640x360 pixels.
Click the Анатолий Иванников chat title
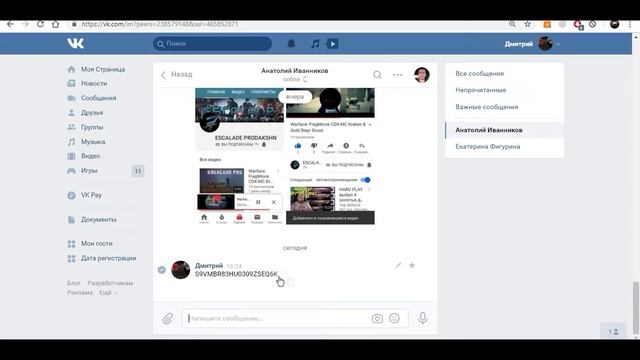coord(295,71)
